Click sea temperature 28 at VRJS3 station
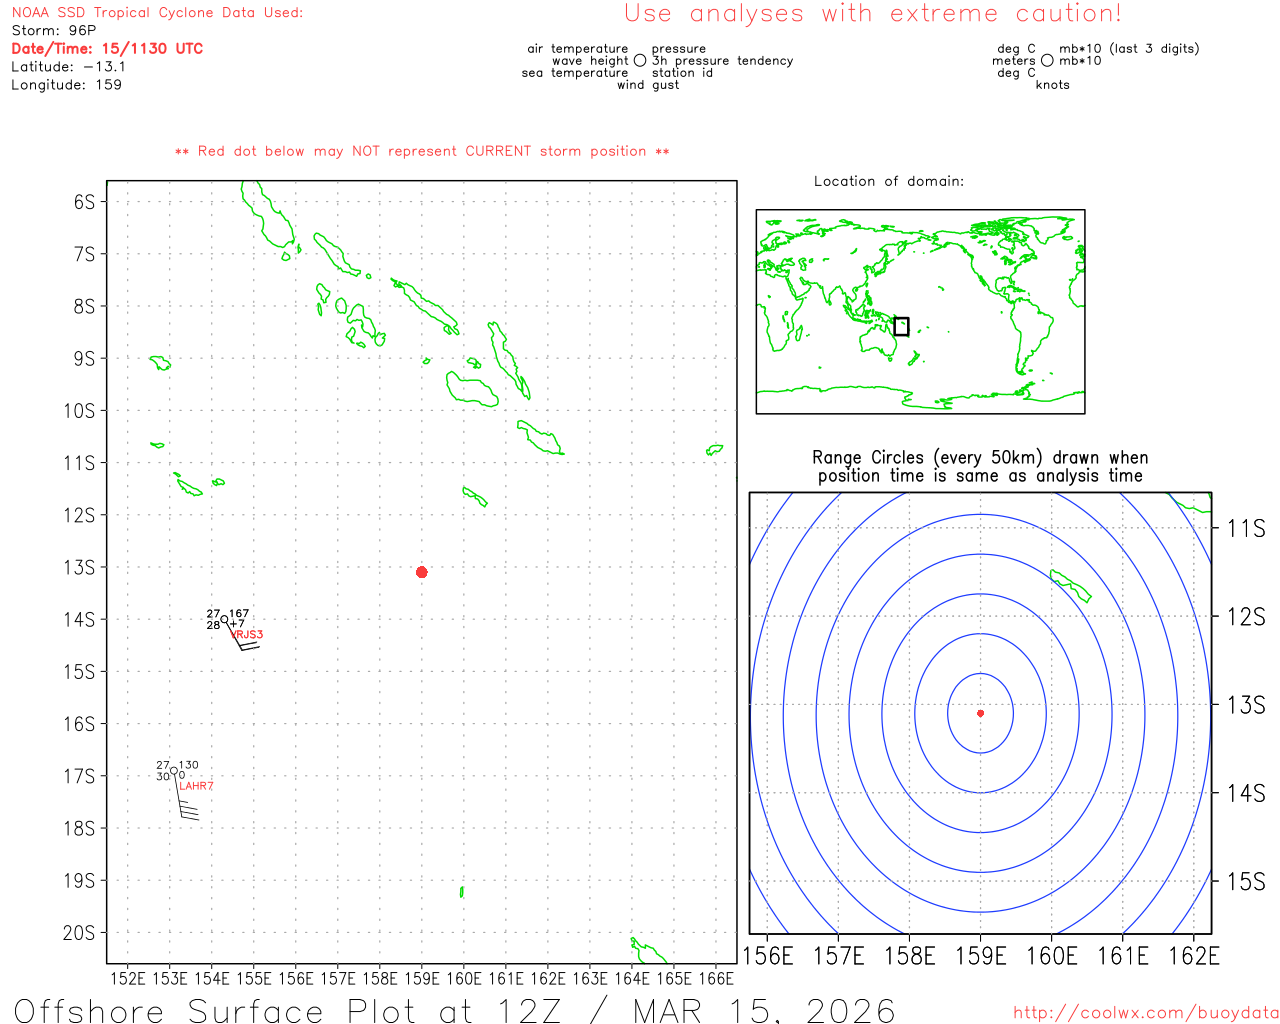 [x=213, y=625]
